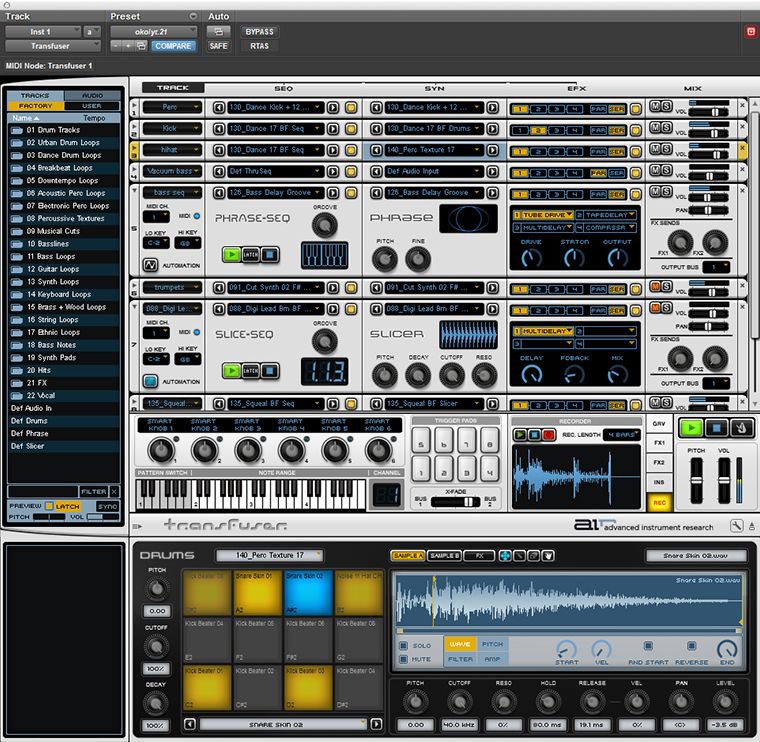Play the Phrase-Seq on the bass seq track
760x742 pixels.
click(232, 254)
